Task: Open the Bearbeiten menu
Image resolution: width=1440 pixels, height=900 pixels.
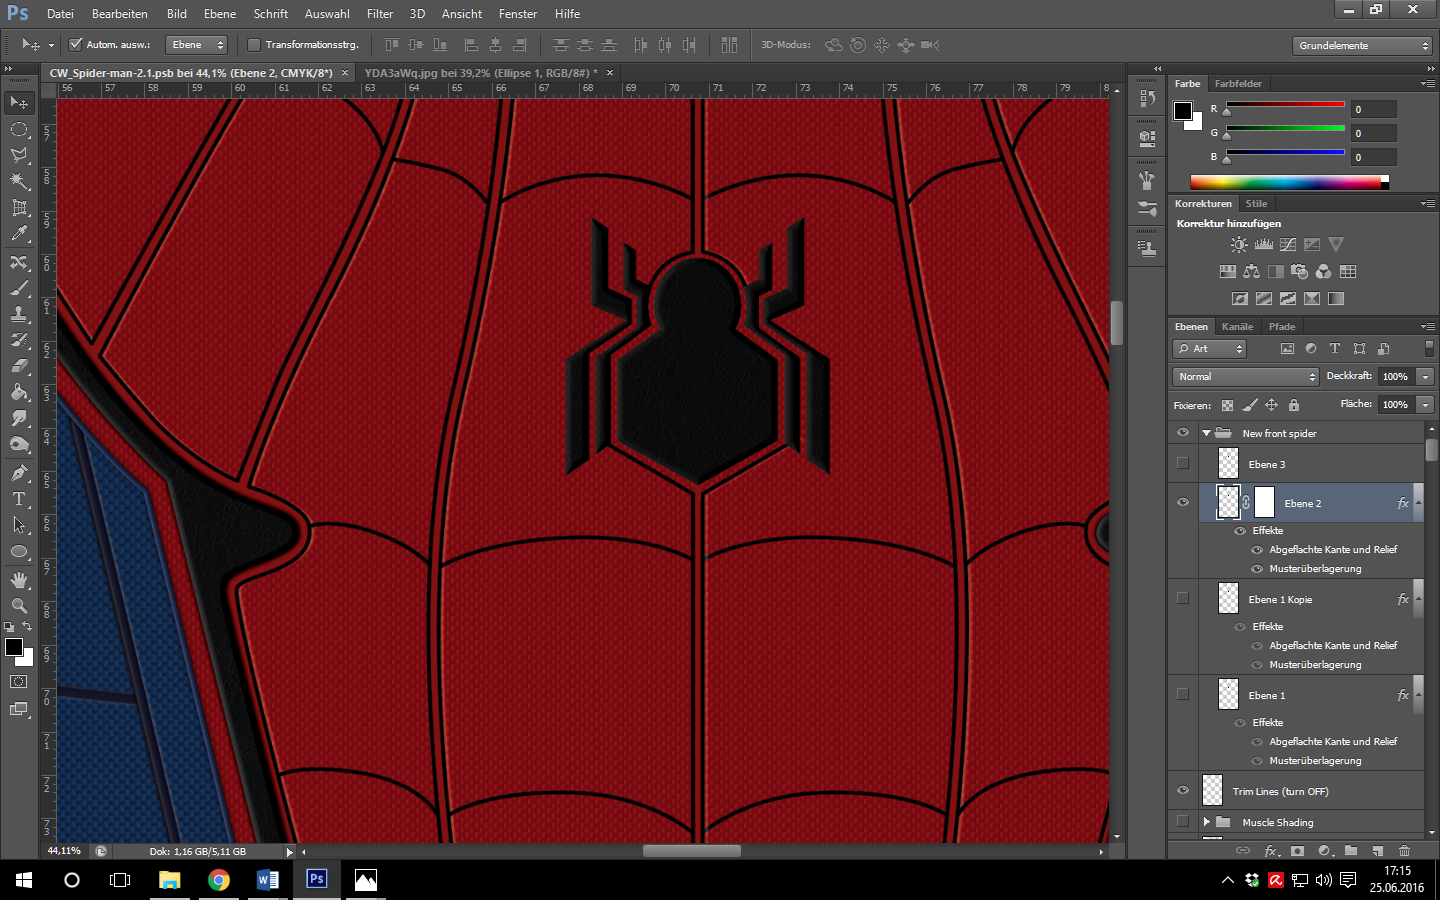Action: [x=120, y=14]
